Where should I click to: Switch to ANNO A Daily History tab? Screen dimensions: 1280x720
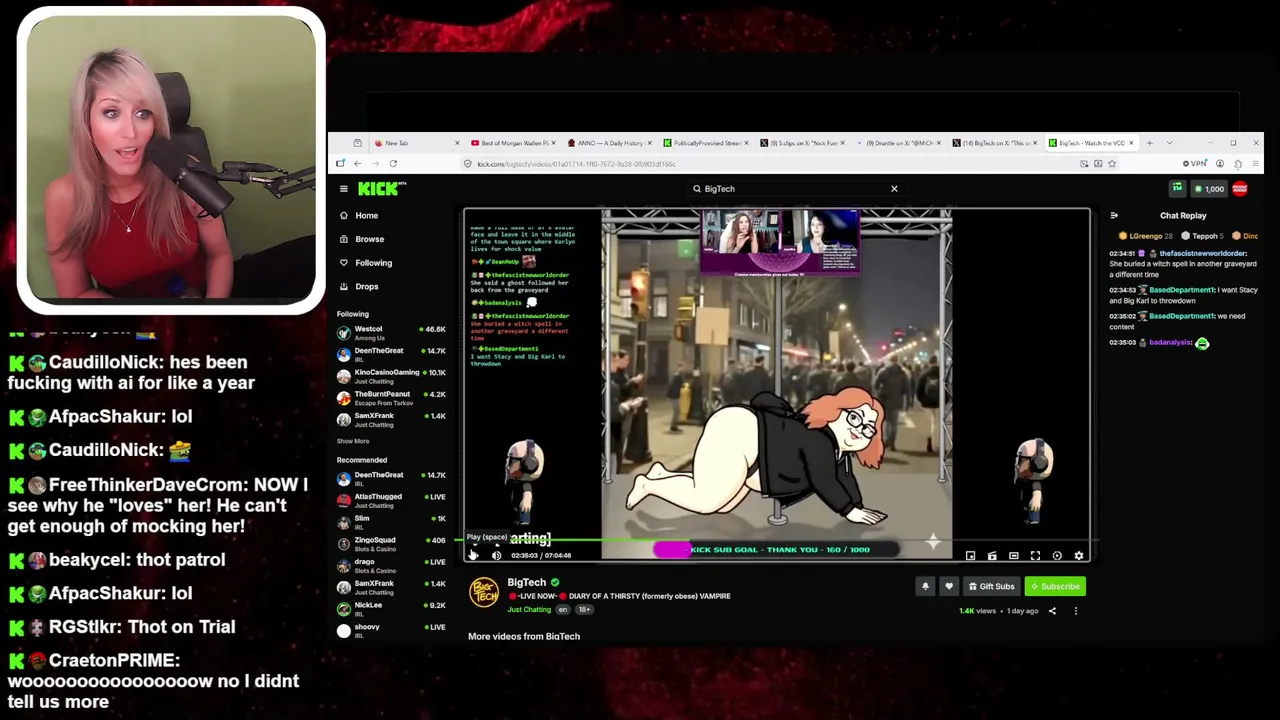coord(610,143)
